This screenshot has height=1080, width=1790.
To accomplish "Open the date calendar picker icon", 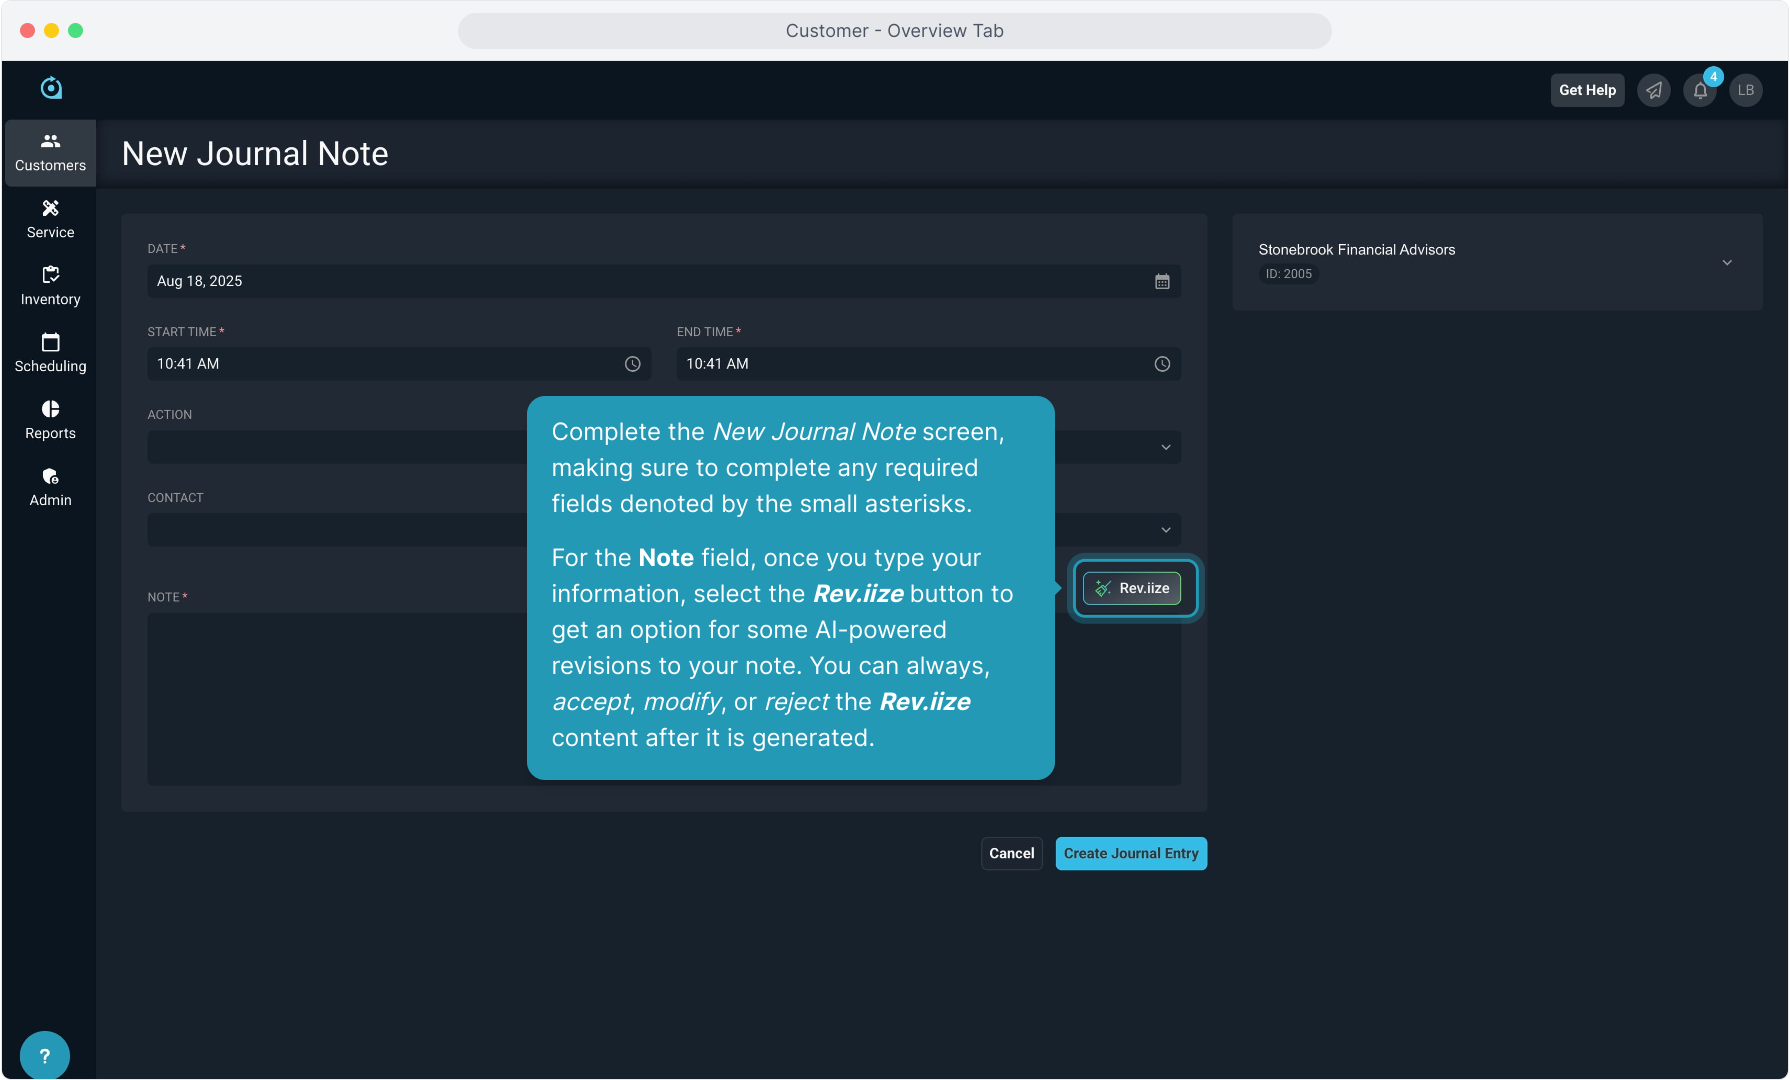I will click(x=1162, y=282).
